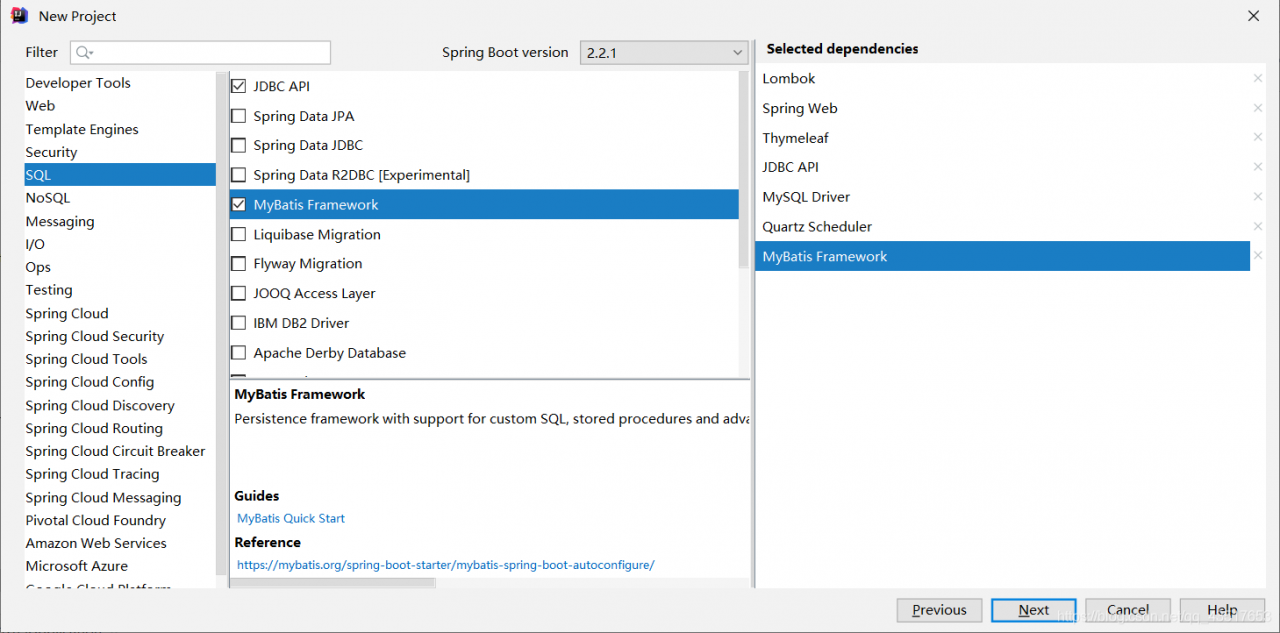Go back with the Previous button
This screenshot has height=633, width=1280.
click(x=939, y=610)
